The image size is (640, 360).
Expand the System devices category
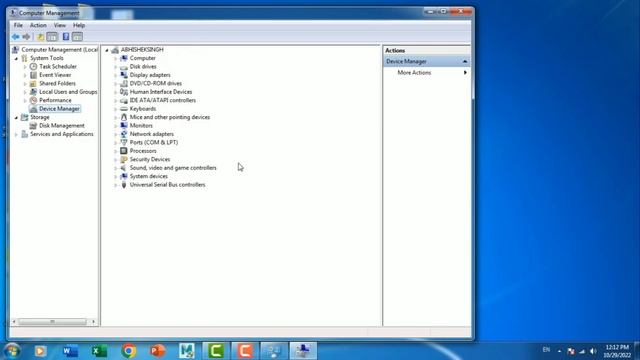tap(116, 177)
